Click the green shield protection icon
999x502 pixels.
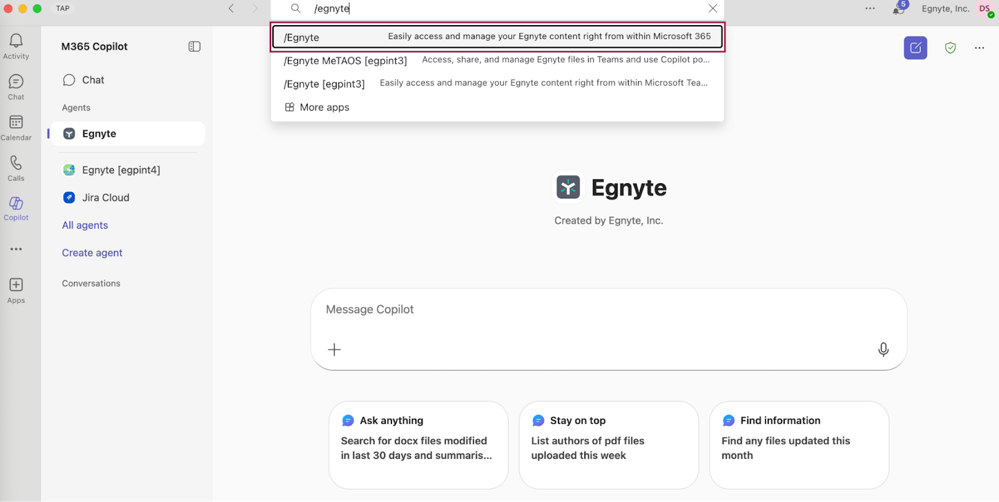(950, 48)
